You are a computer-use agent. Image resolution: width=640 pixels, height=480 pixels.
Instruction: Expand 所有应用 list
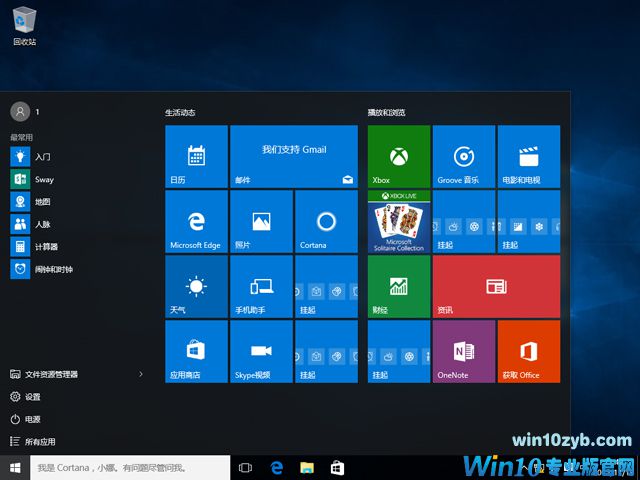click(40, 441)
